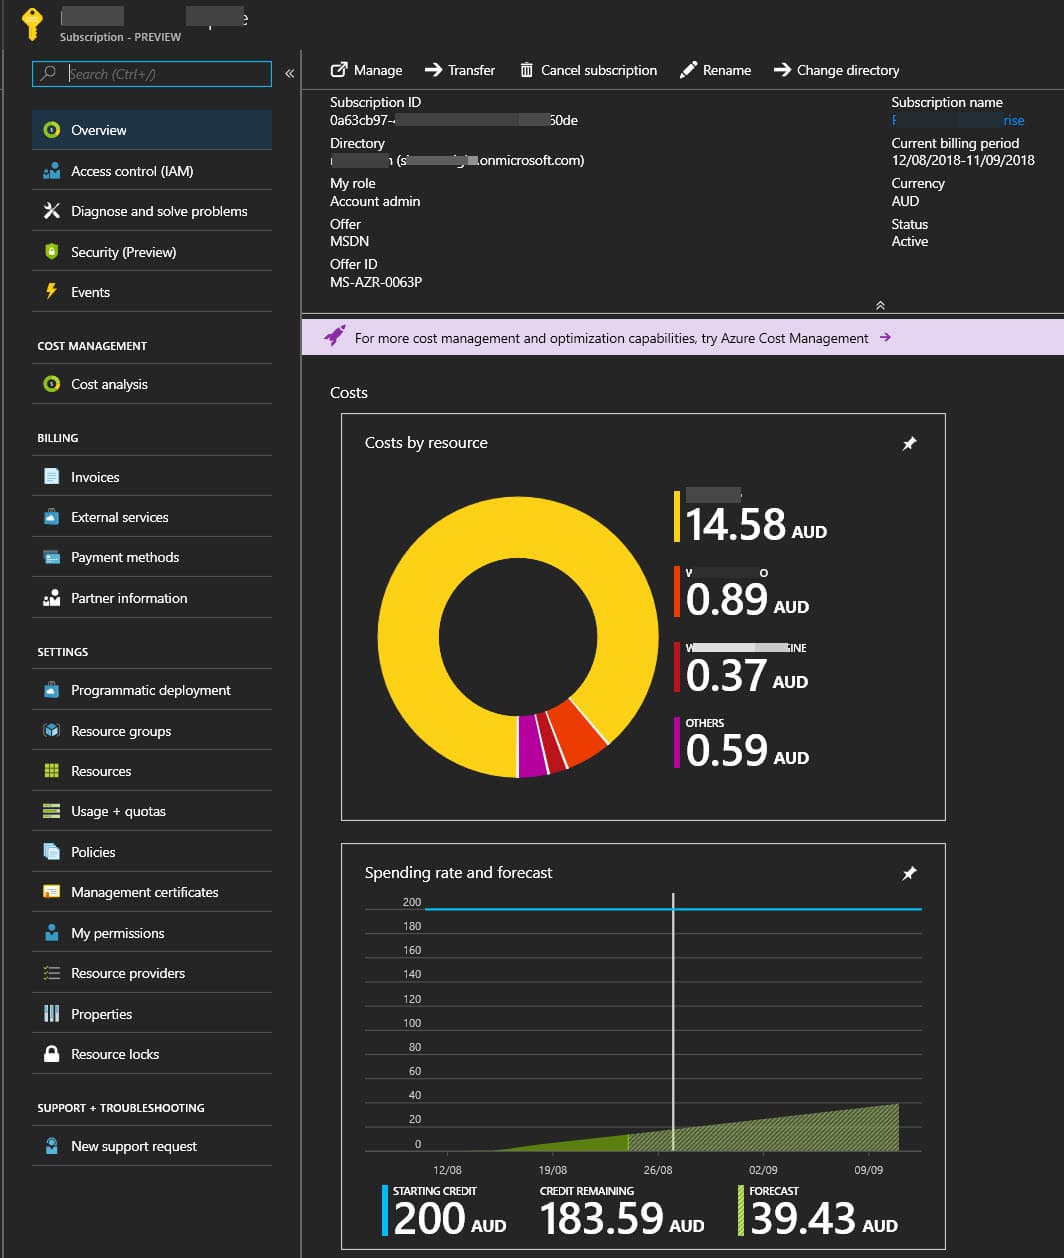Click the Payment methods card icon
Viewport: 1064px width, 1258px height.
pyautogui.click(x=52, y=557)
